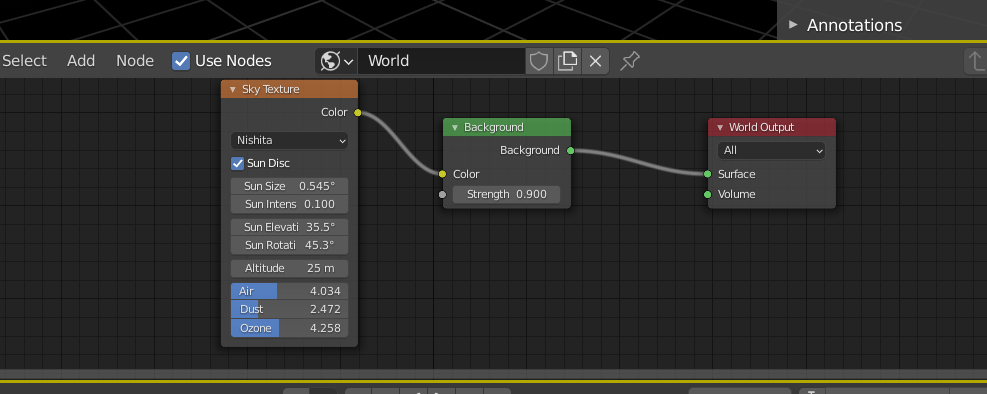Image resolution: width=987 pixels, height=394 pixels.
Task: Select the Sky Texture node header
Action: pos(290,89)
